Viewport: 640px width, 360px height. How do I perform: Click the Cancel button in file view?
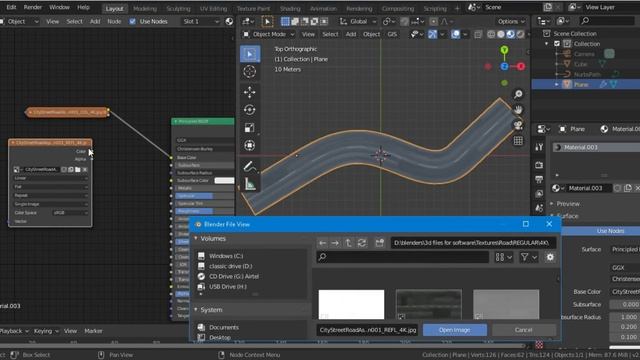point(524,330)
